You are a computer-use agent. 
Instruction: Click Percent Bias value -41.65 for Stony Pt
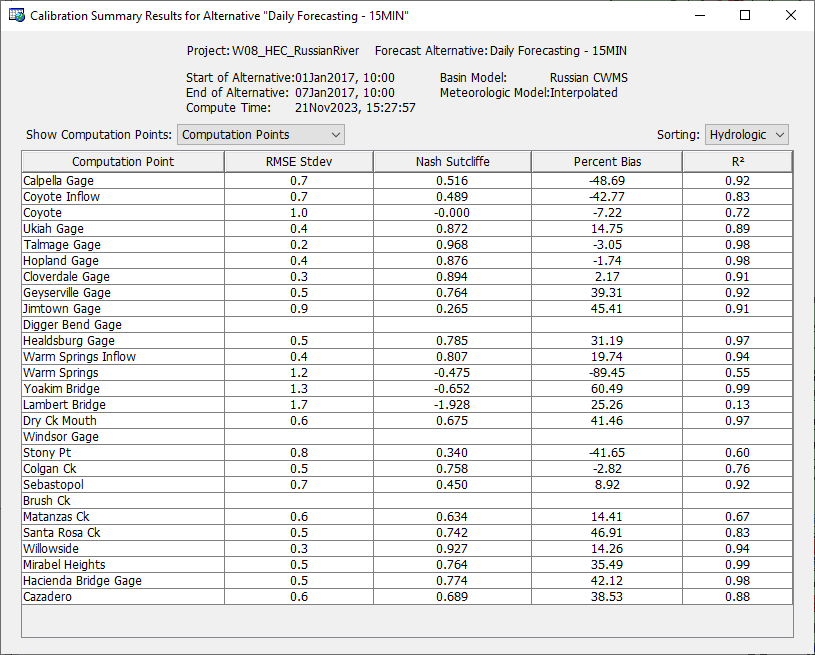[x=607, y=453]
